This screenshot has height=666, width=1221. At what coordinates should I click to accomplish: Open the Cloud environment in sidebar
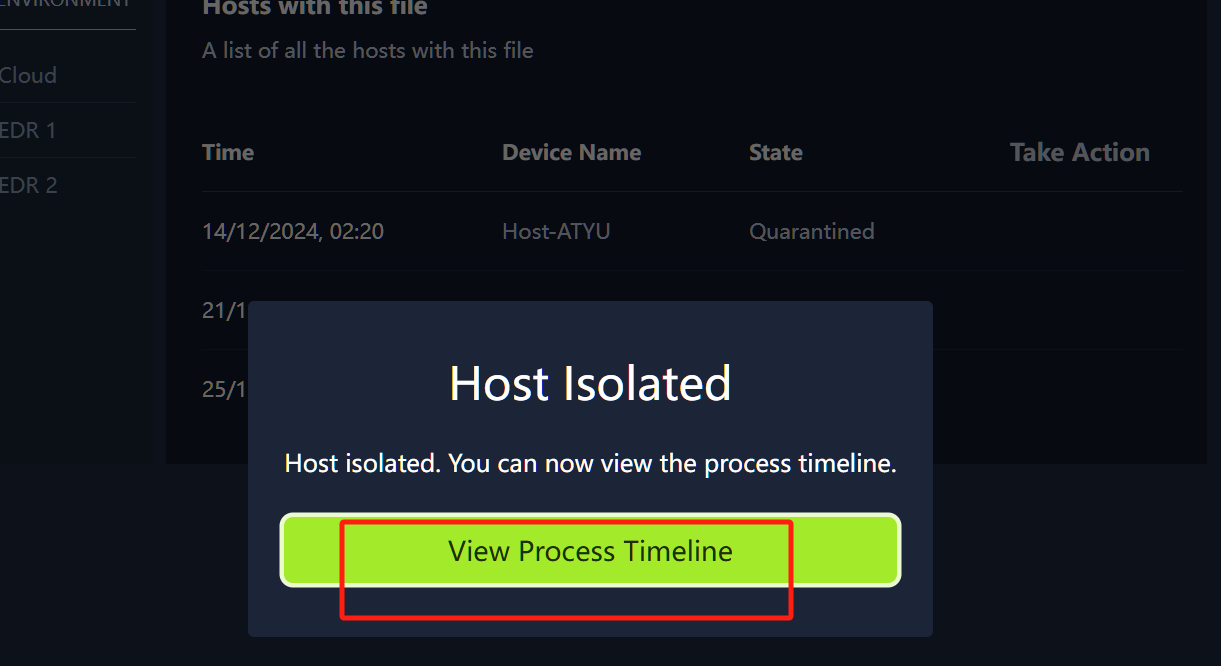point(28,76)
